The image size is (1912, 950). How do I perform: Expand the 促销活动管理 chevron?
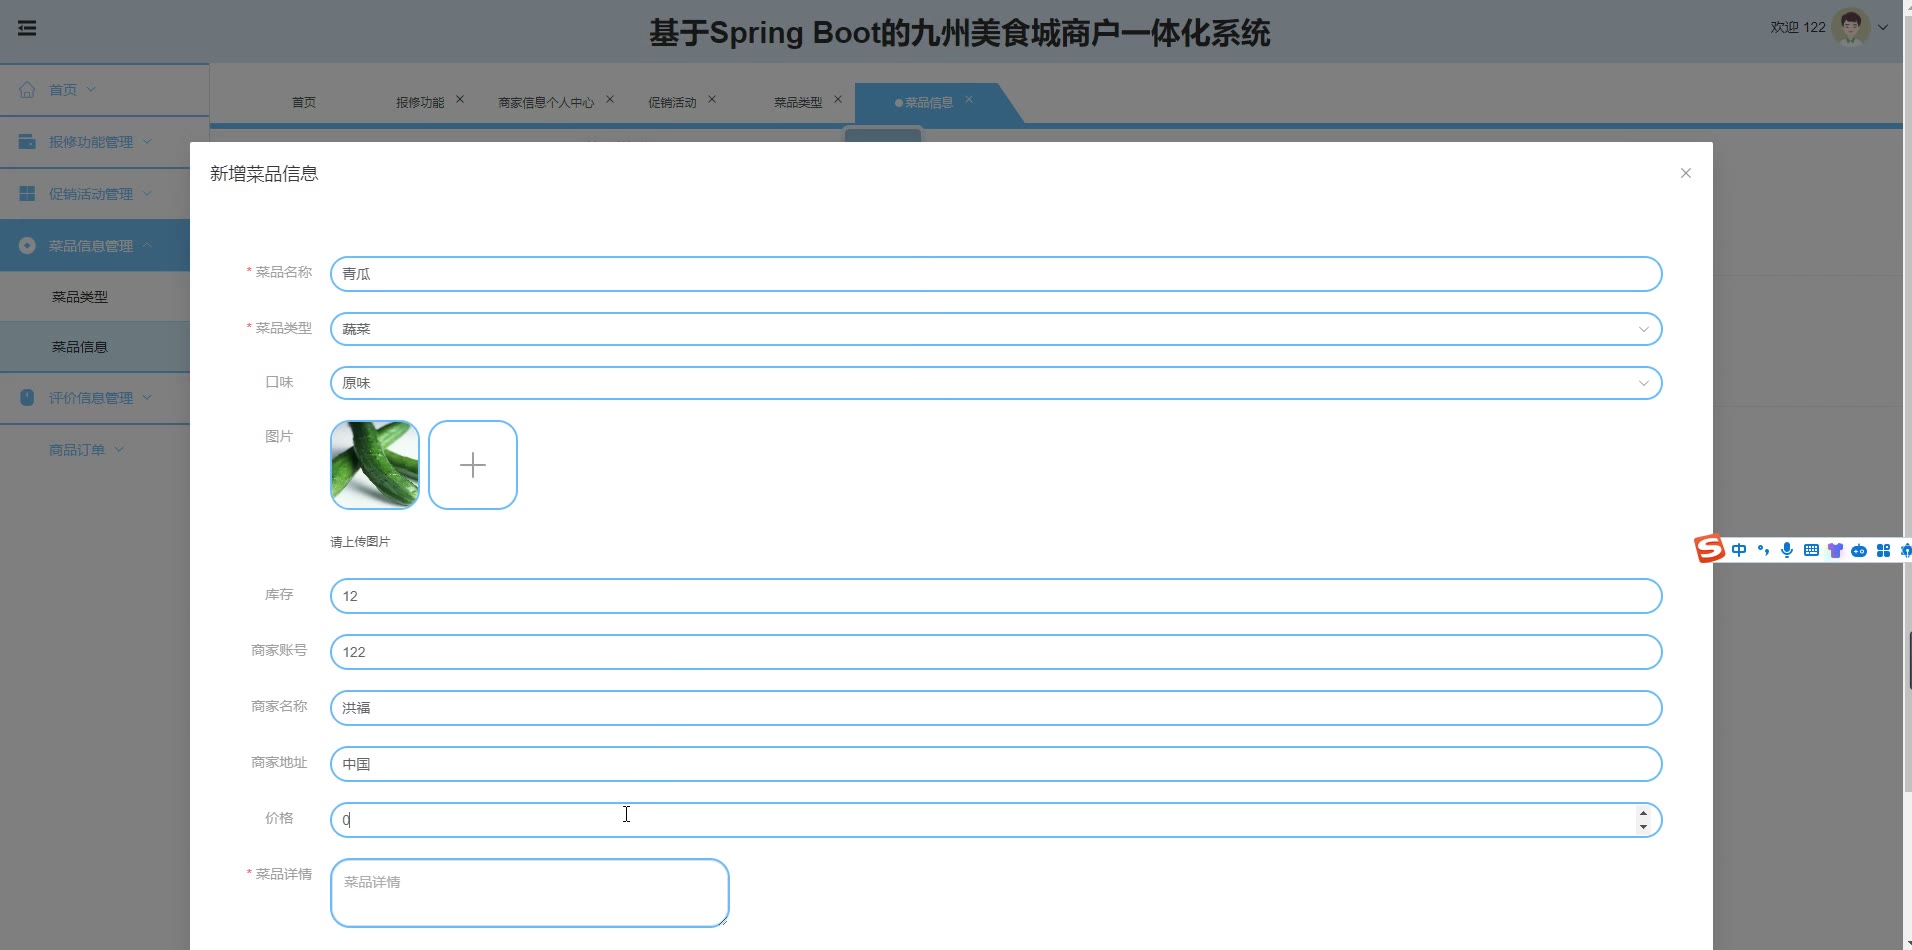tap(147, 193)
